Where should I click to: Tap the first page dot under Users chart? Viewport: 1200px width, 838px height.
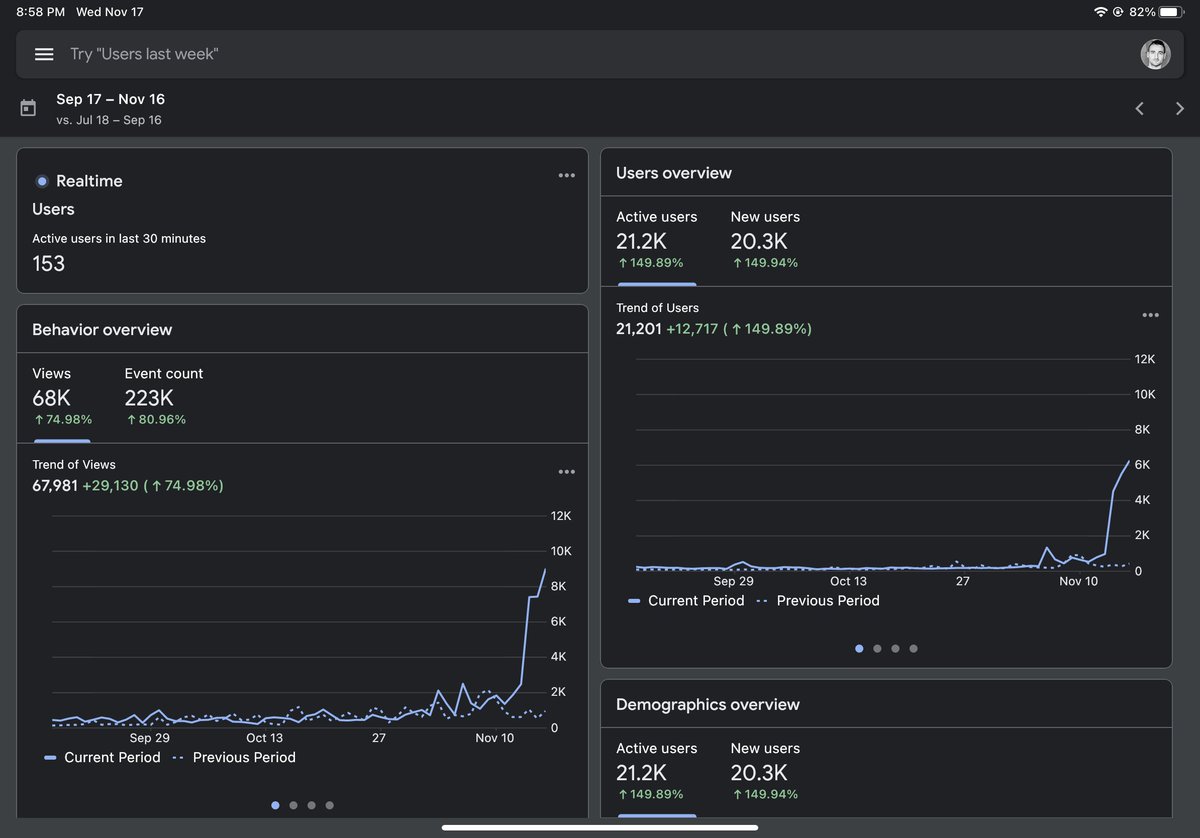pos(859,648)
